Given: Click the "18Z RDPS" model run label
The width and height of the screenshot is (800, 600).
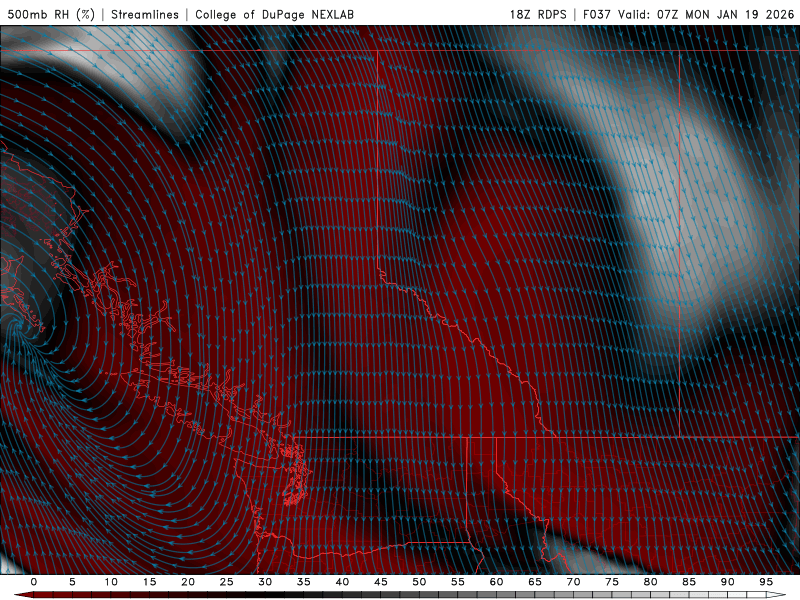Looking at the screenshot, I should click(538, 14).
